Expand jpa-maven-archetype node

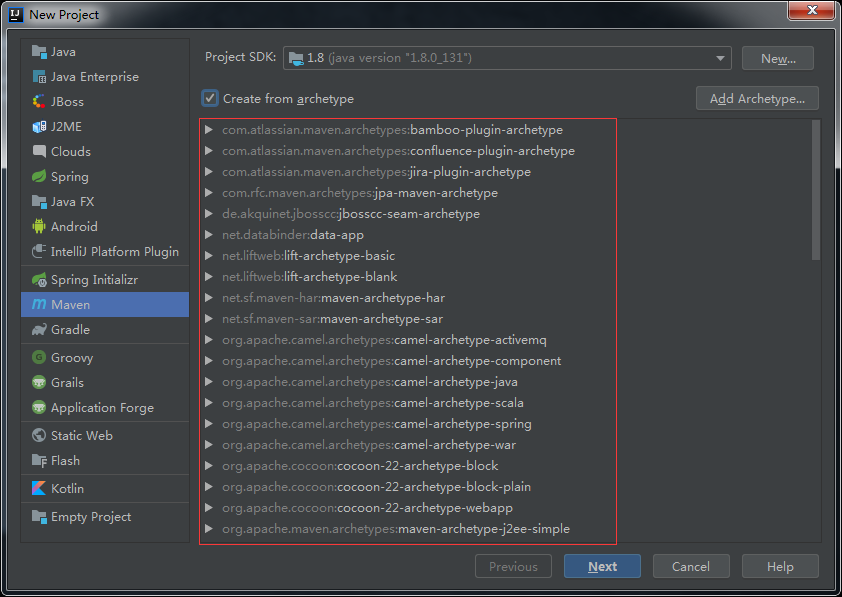pos(209,193)
